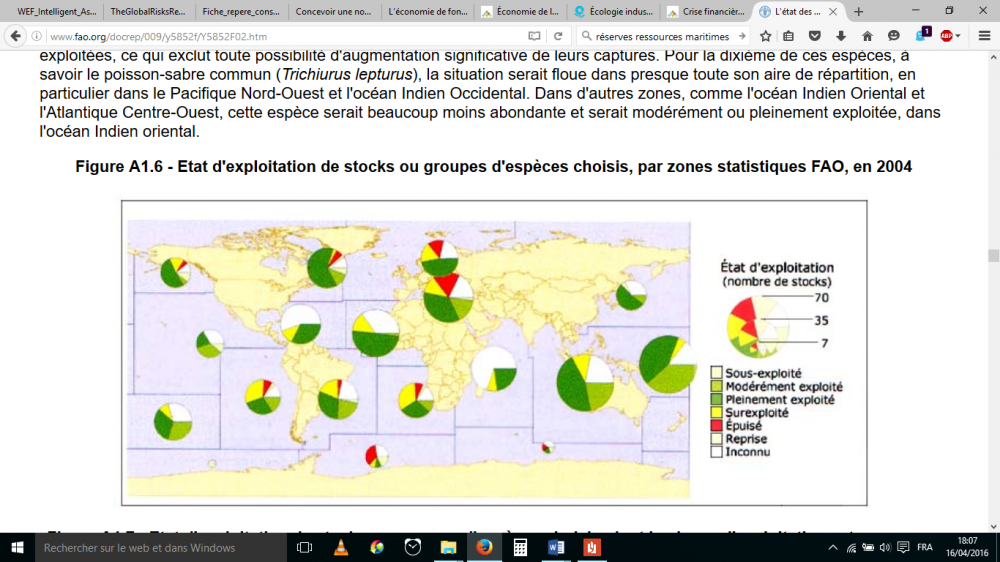The image size is (1000, 562).
Task: Open the bookmarks list icon
Action: tap(790, 36)
